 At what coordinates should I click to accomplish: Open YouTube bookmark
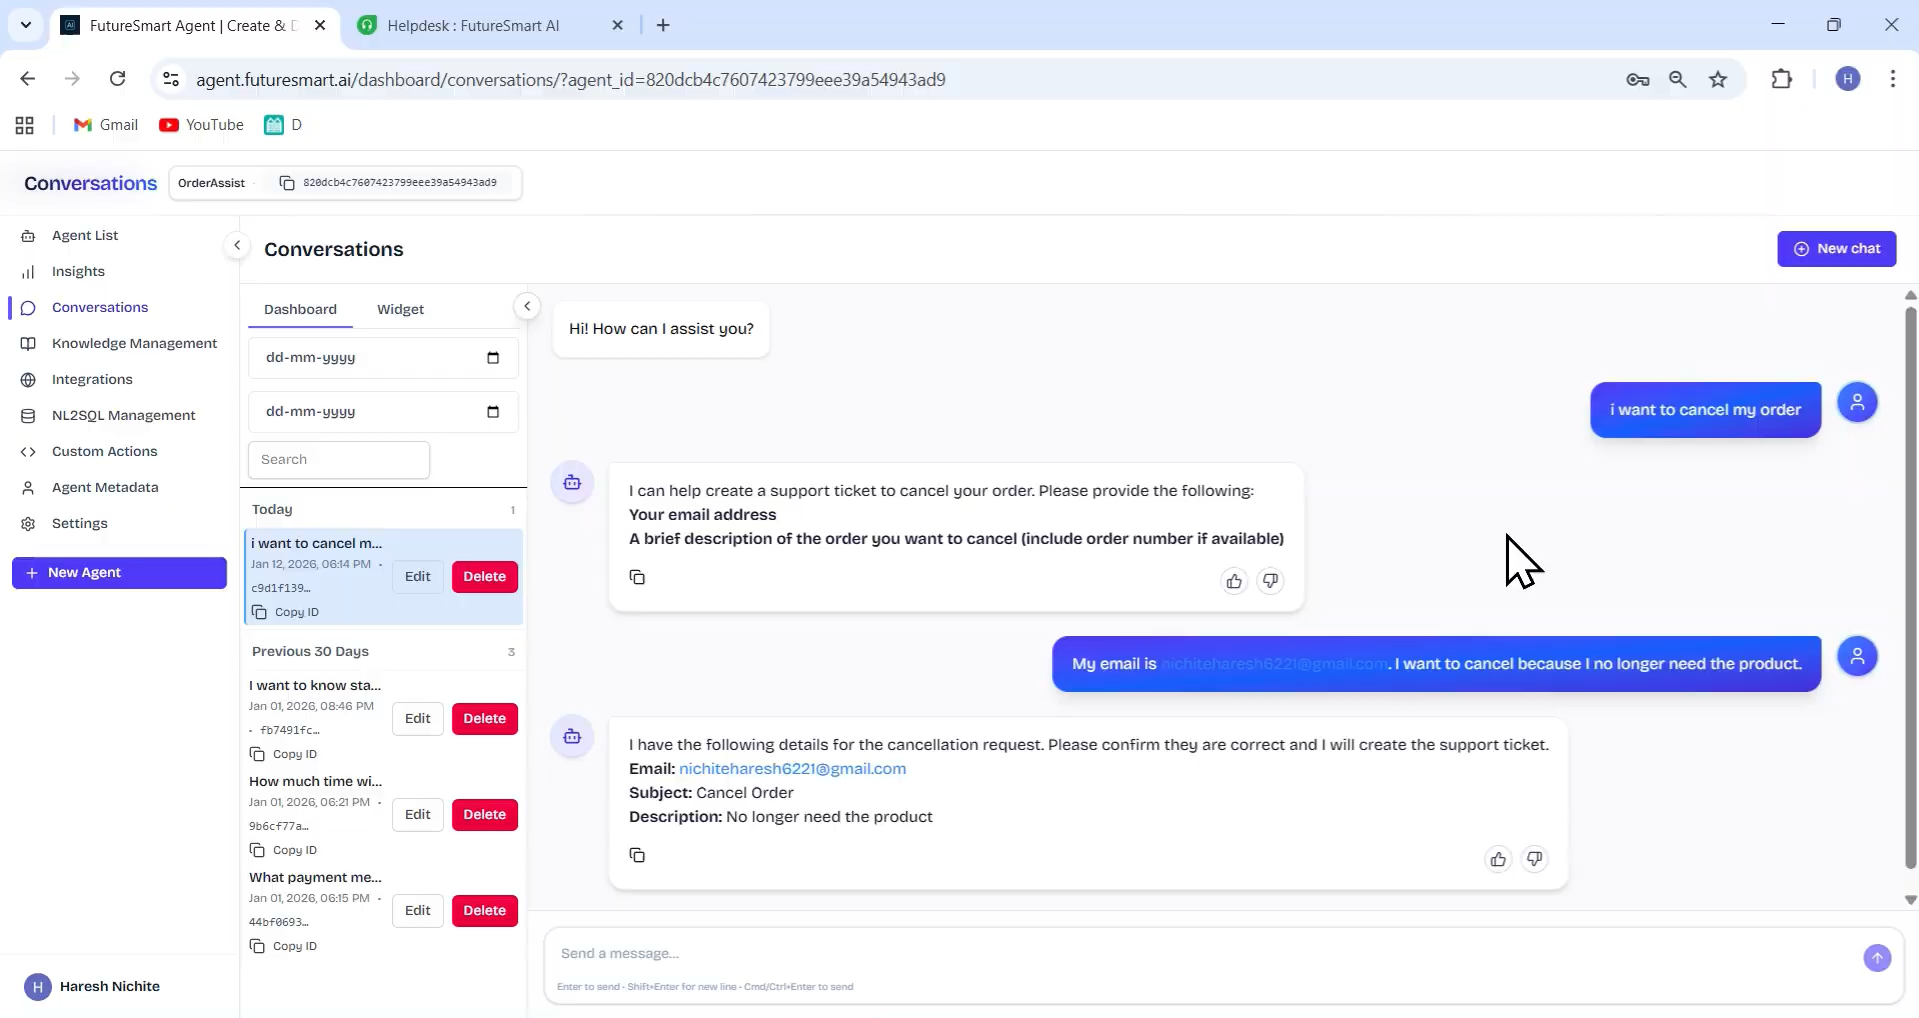coord(201,125)
